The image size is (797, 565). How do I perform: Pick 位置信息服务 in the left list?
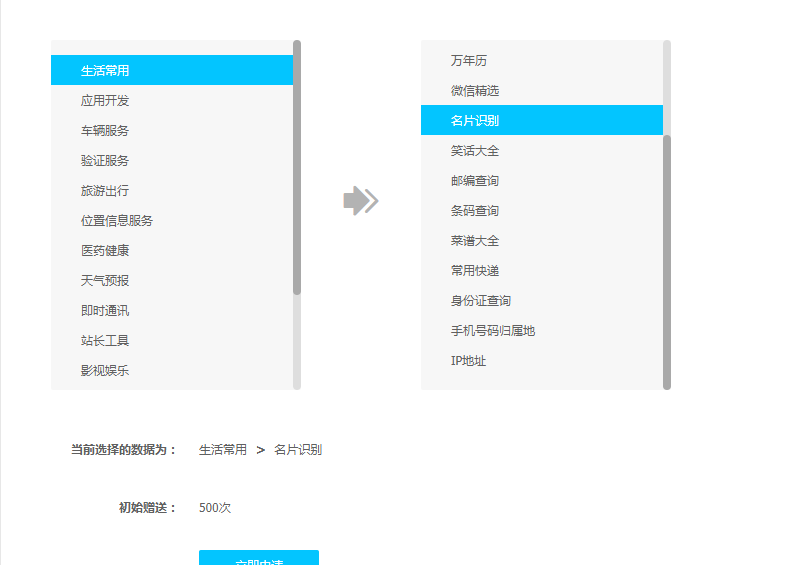click(x=117, y=221)
